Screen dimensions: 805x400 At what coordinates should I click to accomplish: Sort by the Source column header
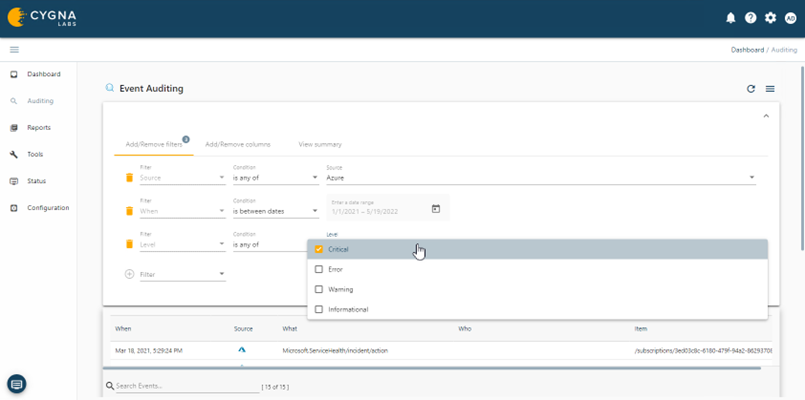243,329
